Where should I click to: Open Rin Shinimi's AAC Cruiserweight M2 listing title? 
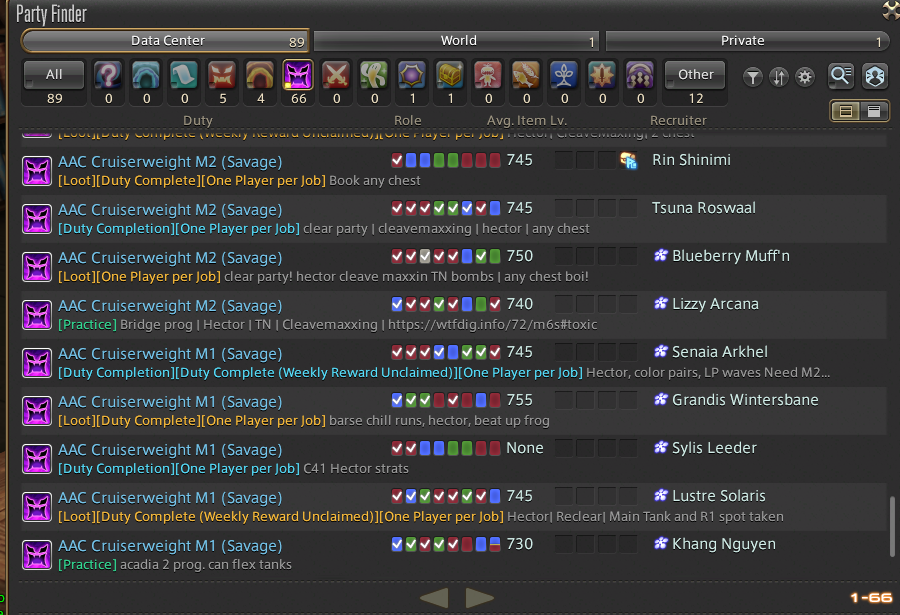[170, 162]
